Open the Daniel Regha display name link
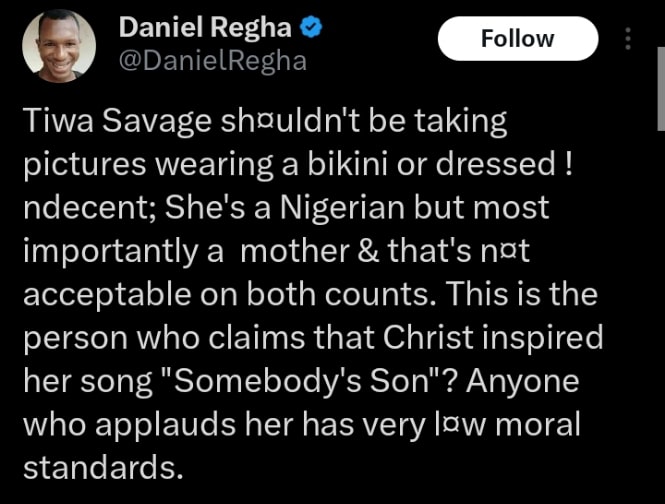Screen dimensions: 665x504 (206, 28)
